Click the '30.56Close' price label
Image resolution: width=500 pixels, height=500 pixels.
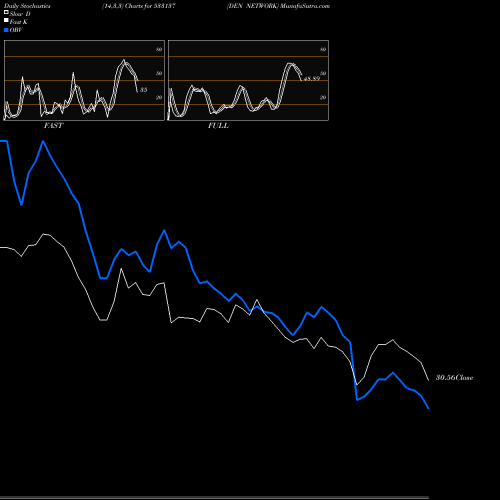coord(455,377)
